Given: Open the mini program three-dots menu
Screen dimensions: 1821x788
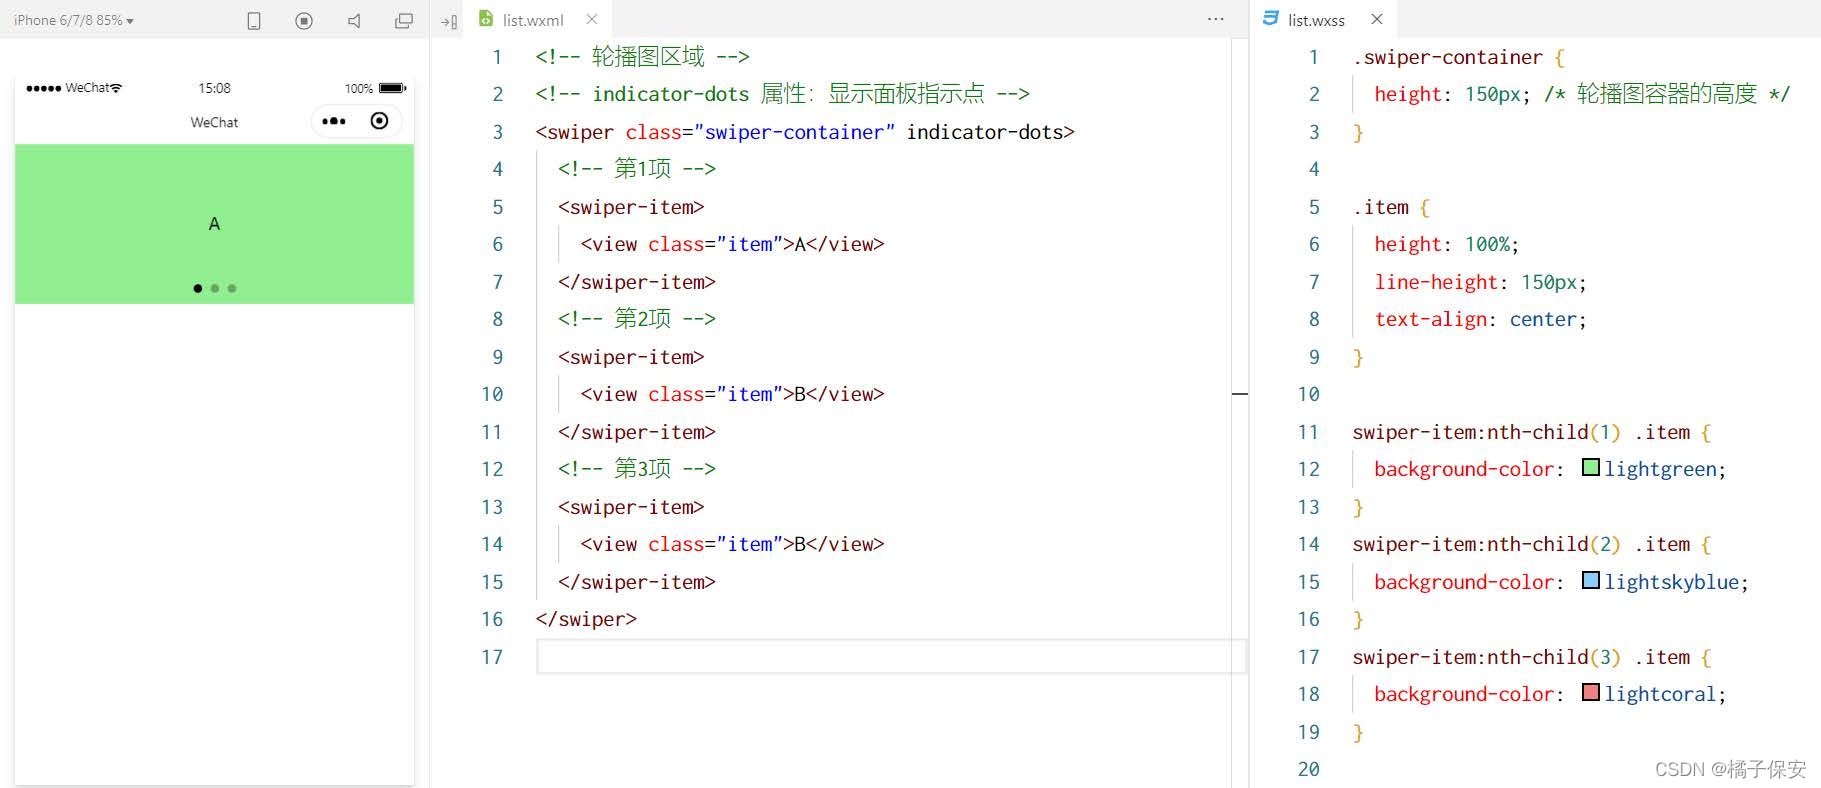Looking at the screenshot, I should click(x=334, y=121).
